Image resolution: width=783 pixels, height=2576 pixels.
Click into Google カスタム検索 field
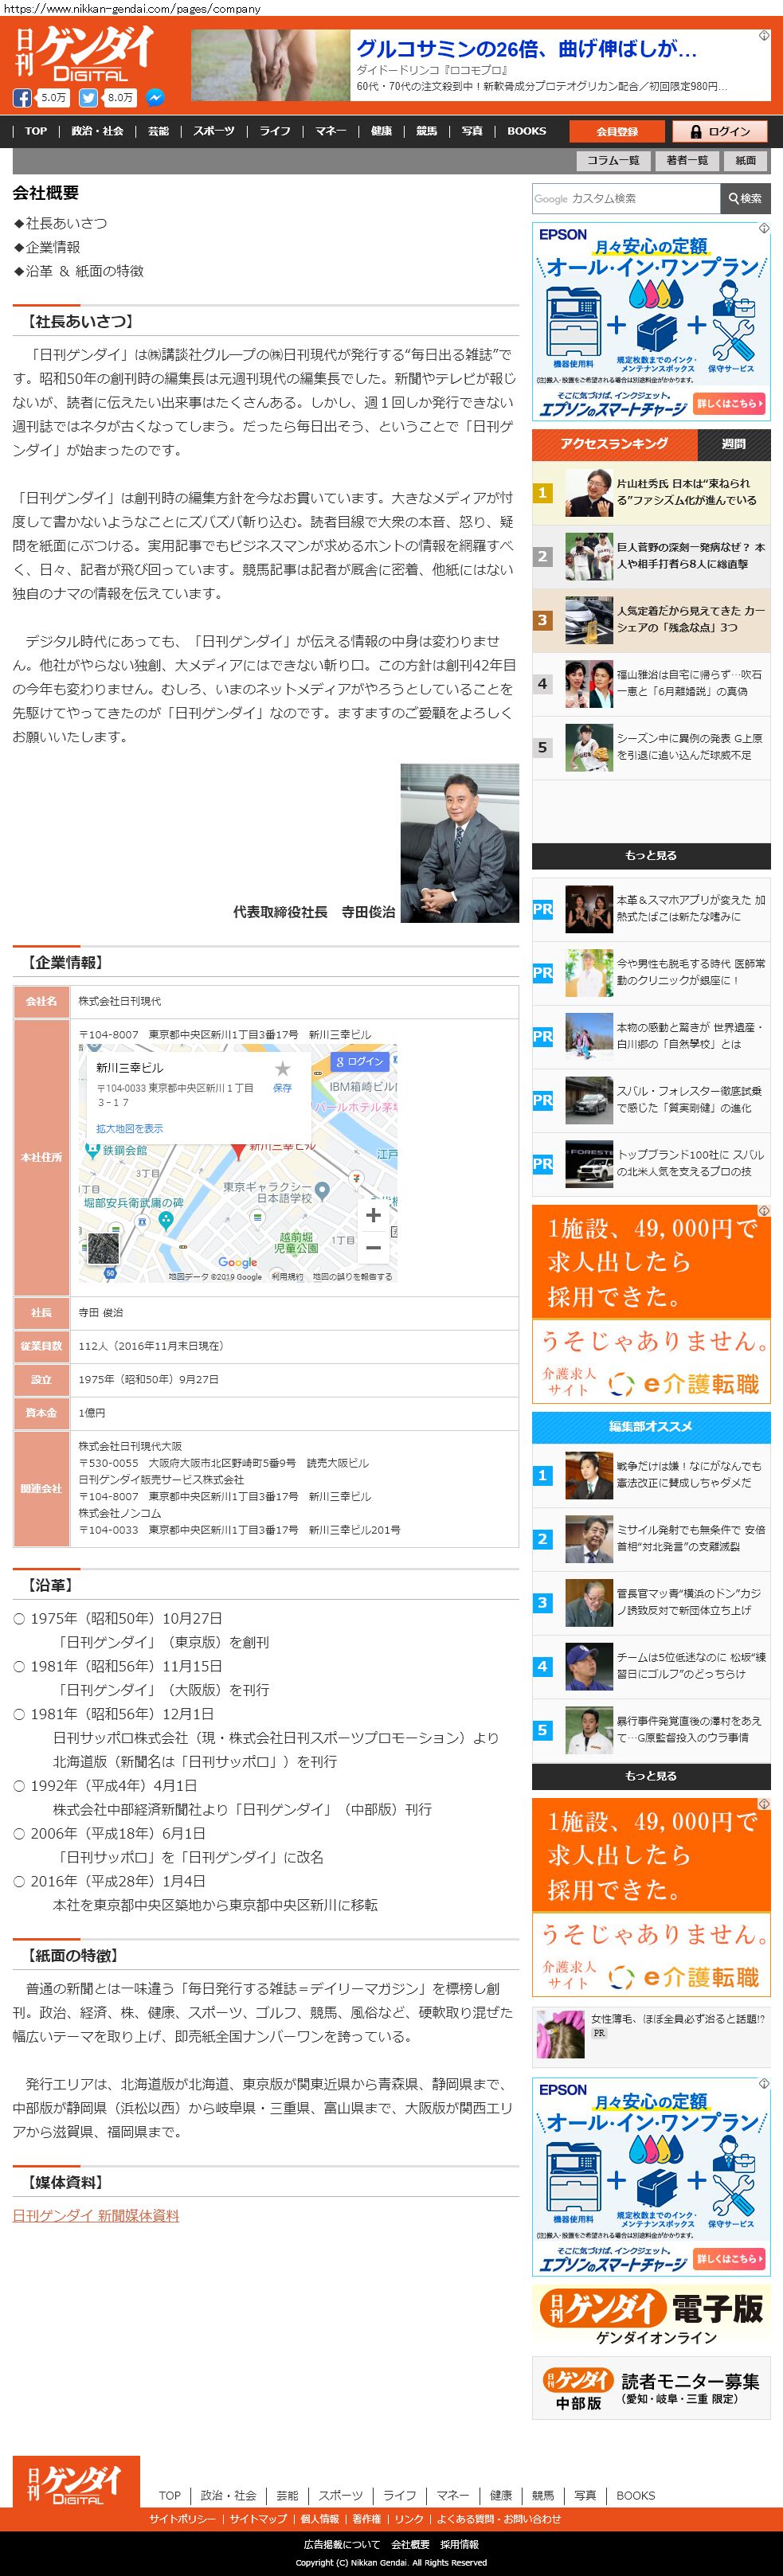[x=626, y=199]
